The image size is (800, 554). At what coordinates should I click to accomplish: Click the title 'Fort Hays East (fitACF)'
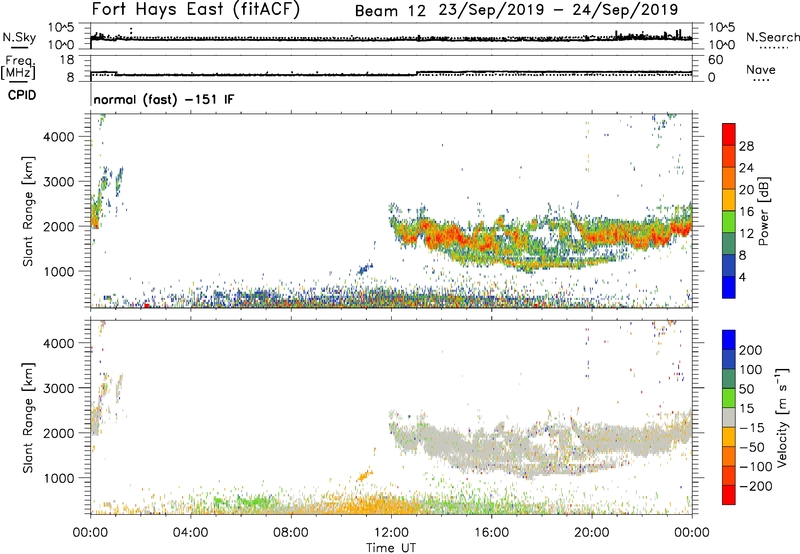[196, 10]
